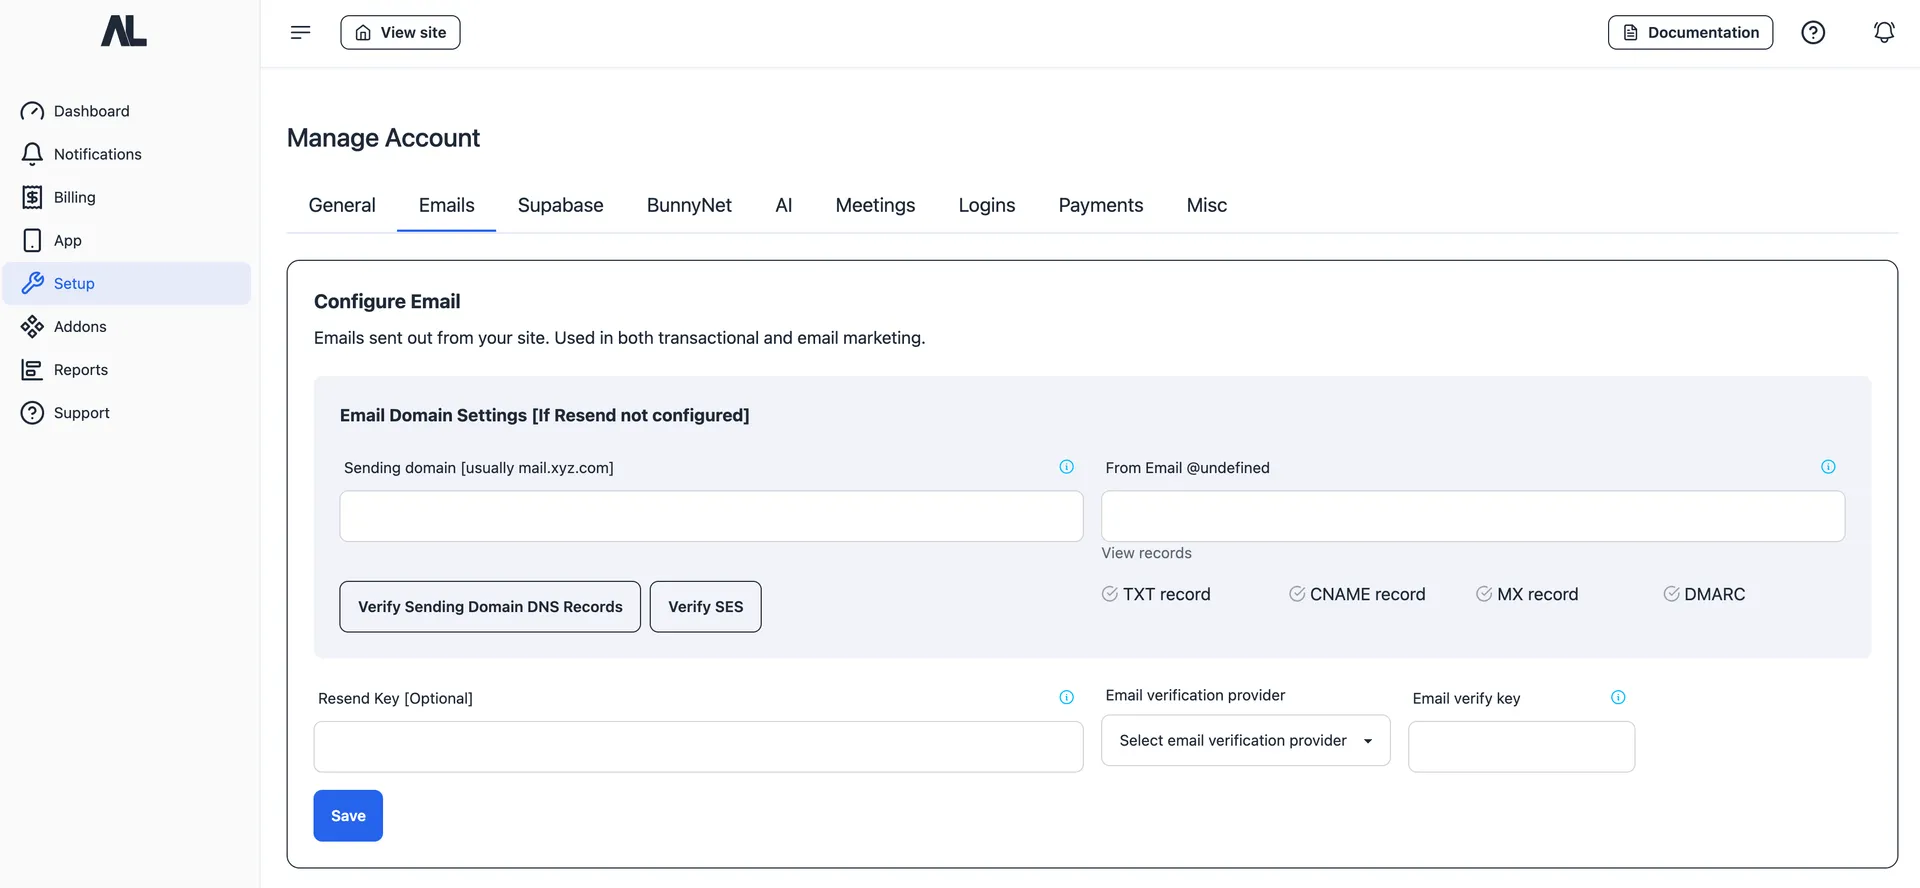Viewport: 1920px width, 888px height.
Task: Switch to the AI tab
Action: (x=784, y=205)
